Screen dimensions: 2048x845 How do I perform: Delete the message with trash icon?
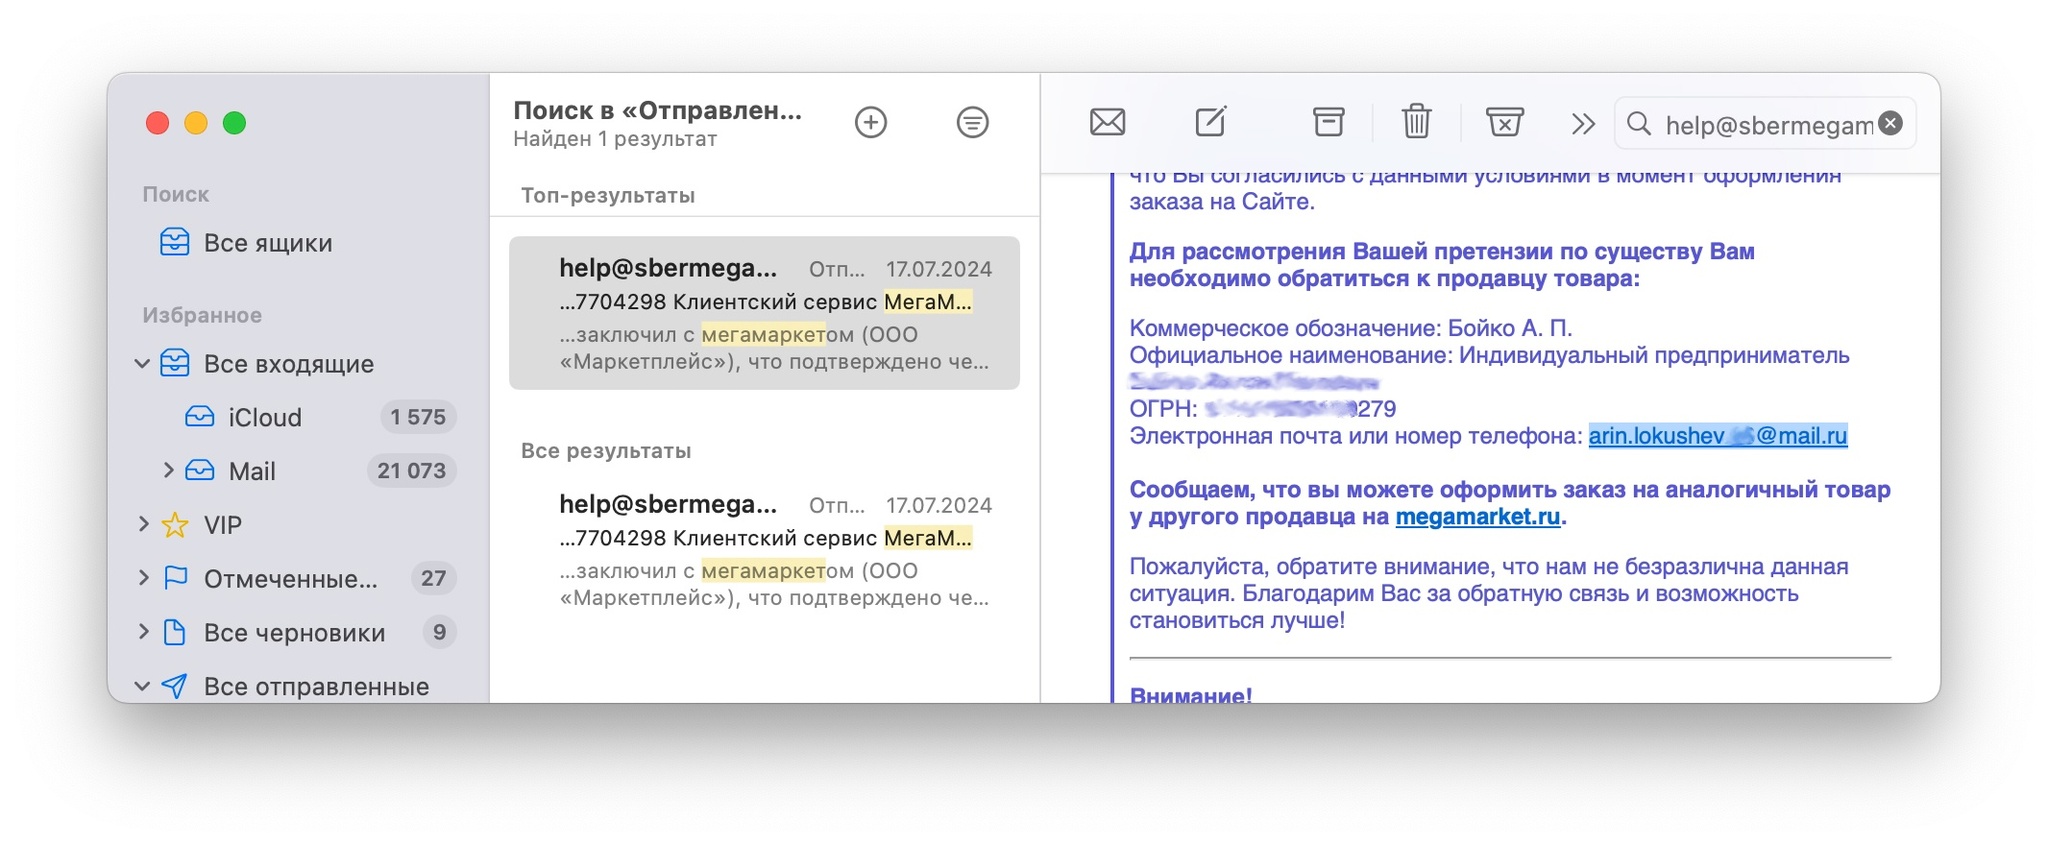click(1416, 122)
